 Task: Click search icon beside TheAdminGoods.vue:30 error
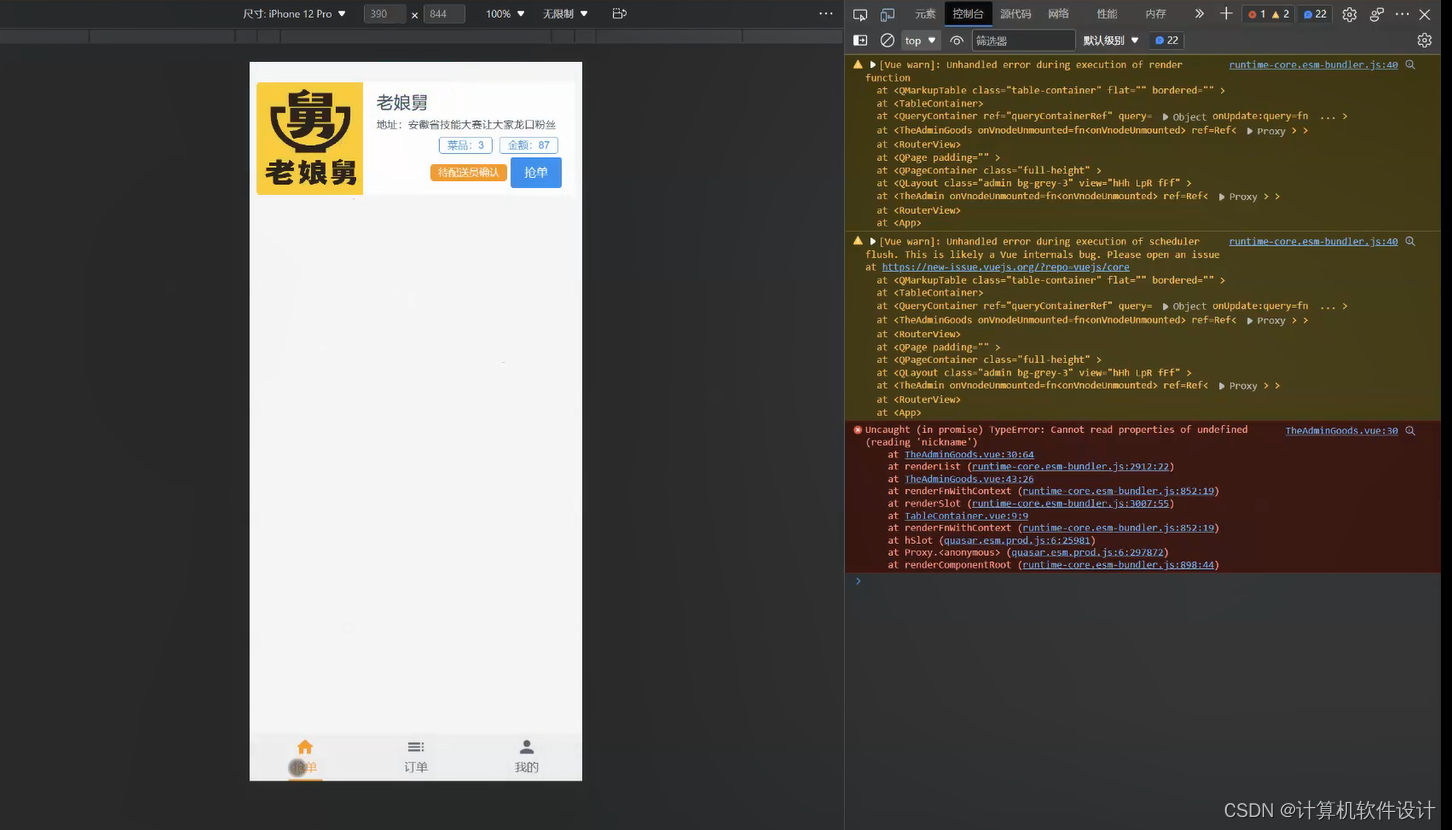tap(1410, 431)
